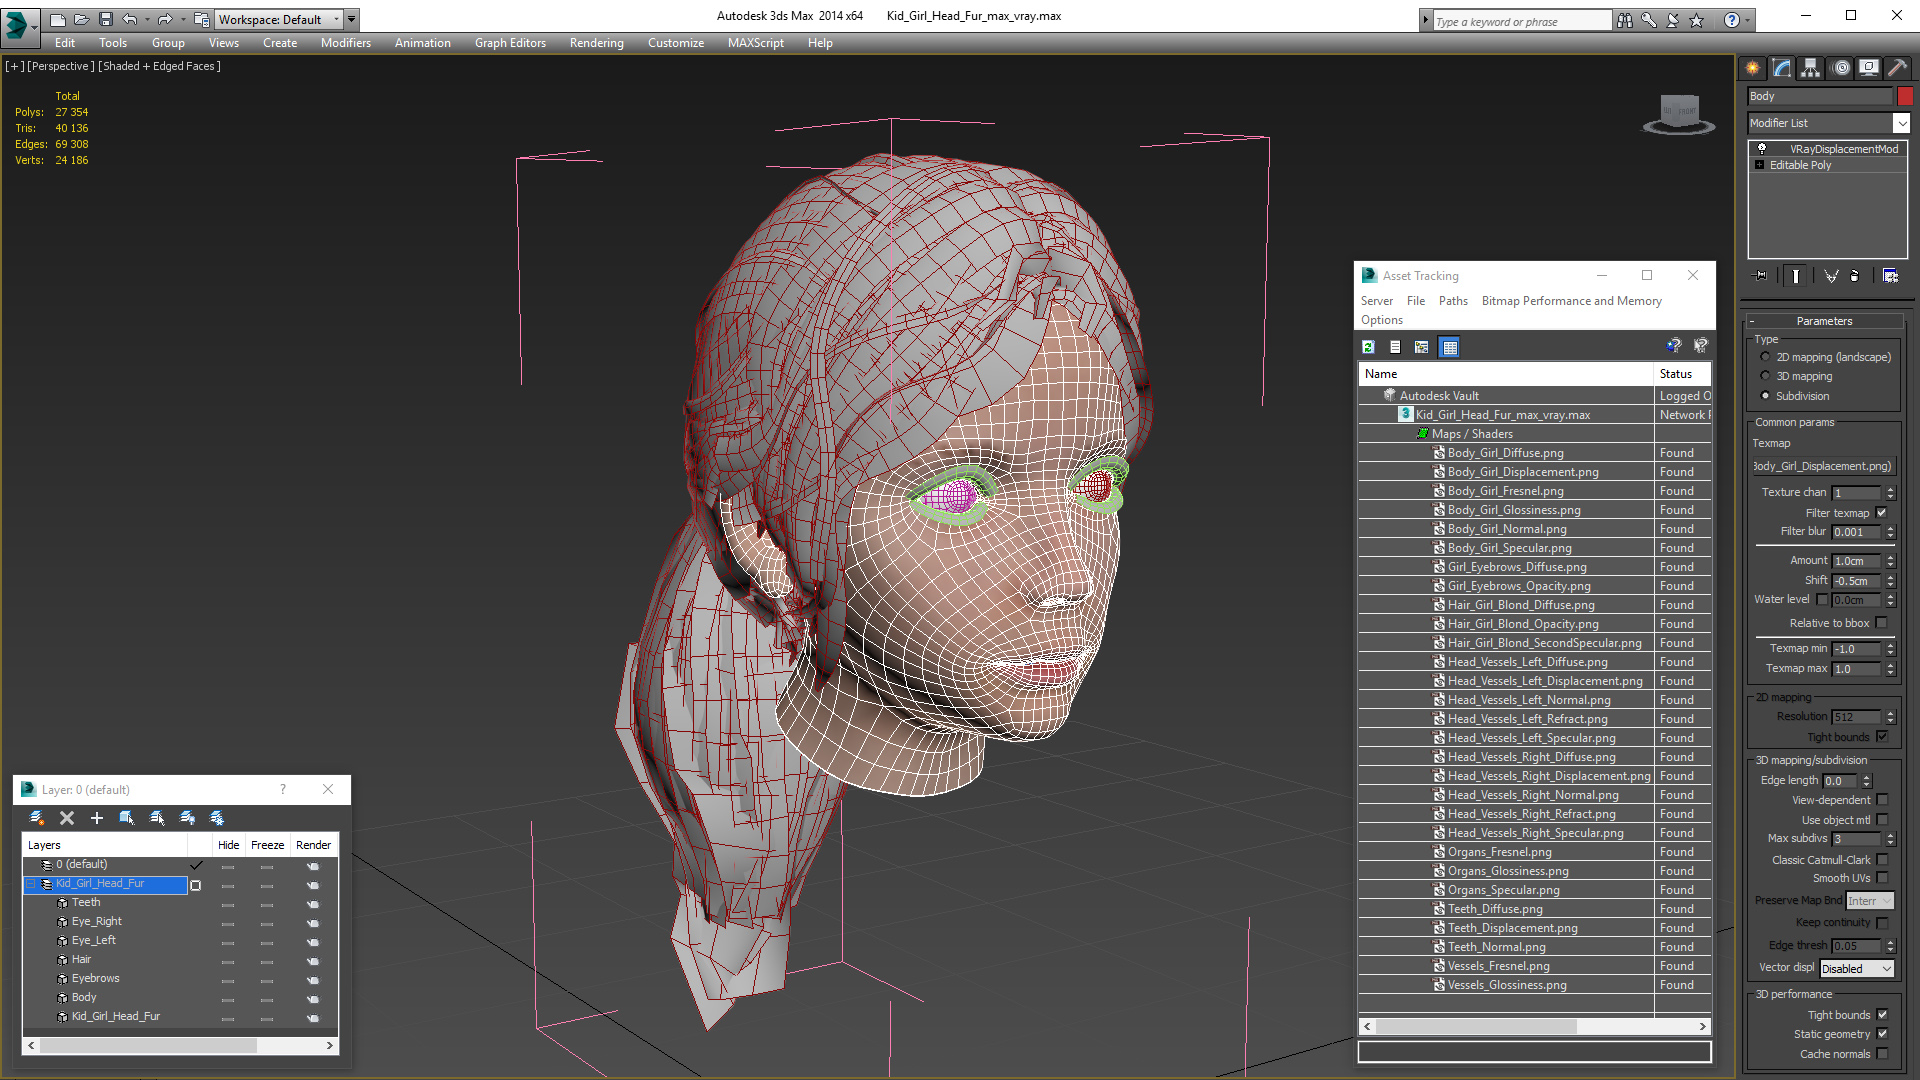Image resolution: width=1920 pixels, height=1080 pixels.
Task: Open the Help dropdown arrow in title bar
Action: (x=1748, y=20)
